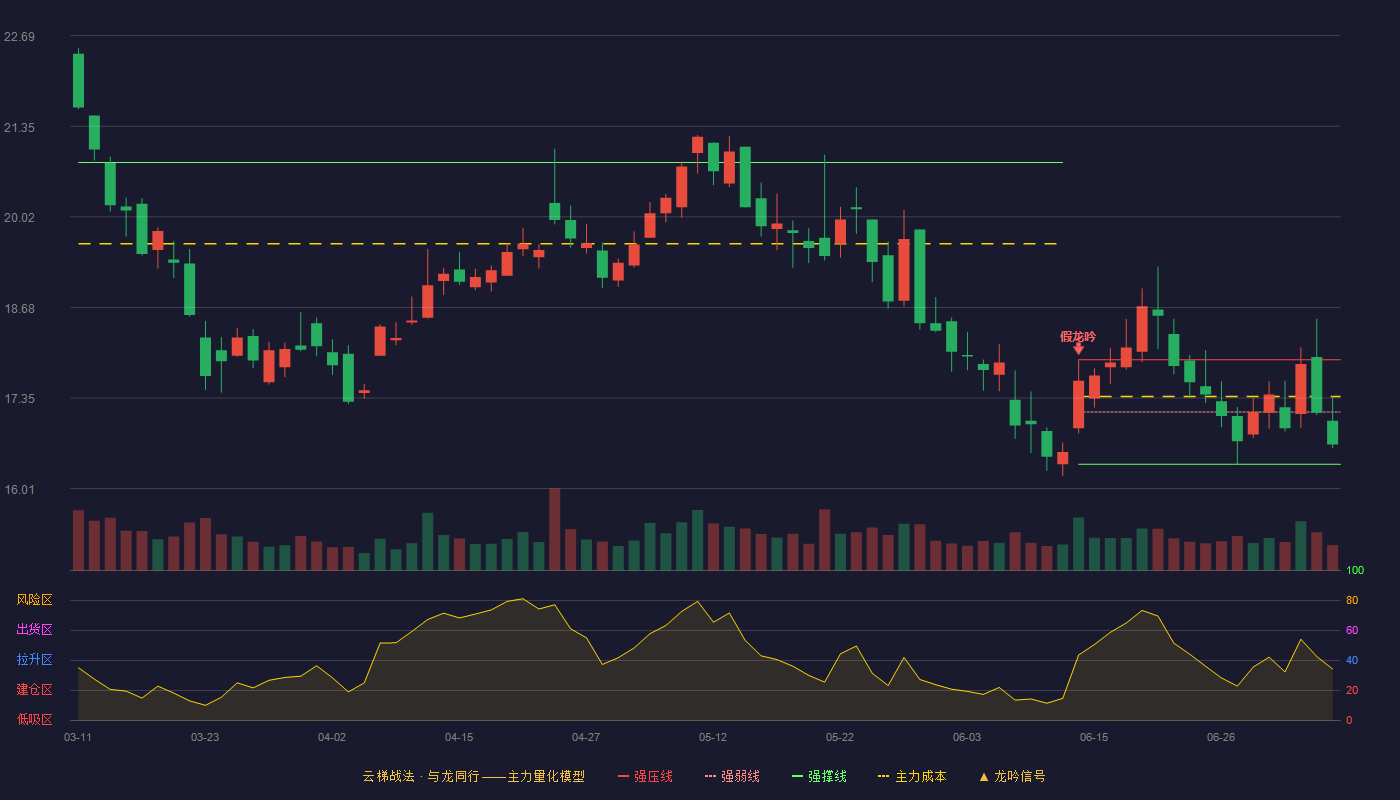Click the 100 indicator scale value

tap(1355, 571)
